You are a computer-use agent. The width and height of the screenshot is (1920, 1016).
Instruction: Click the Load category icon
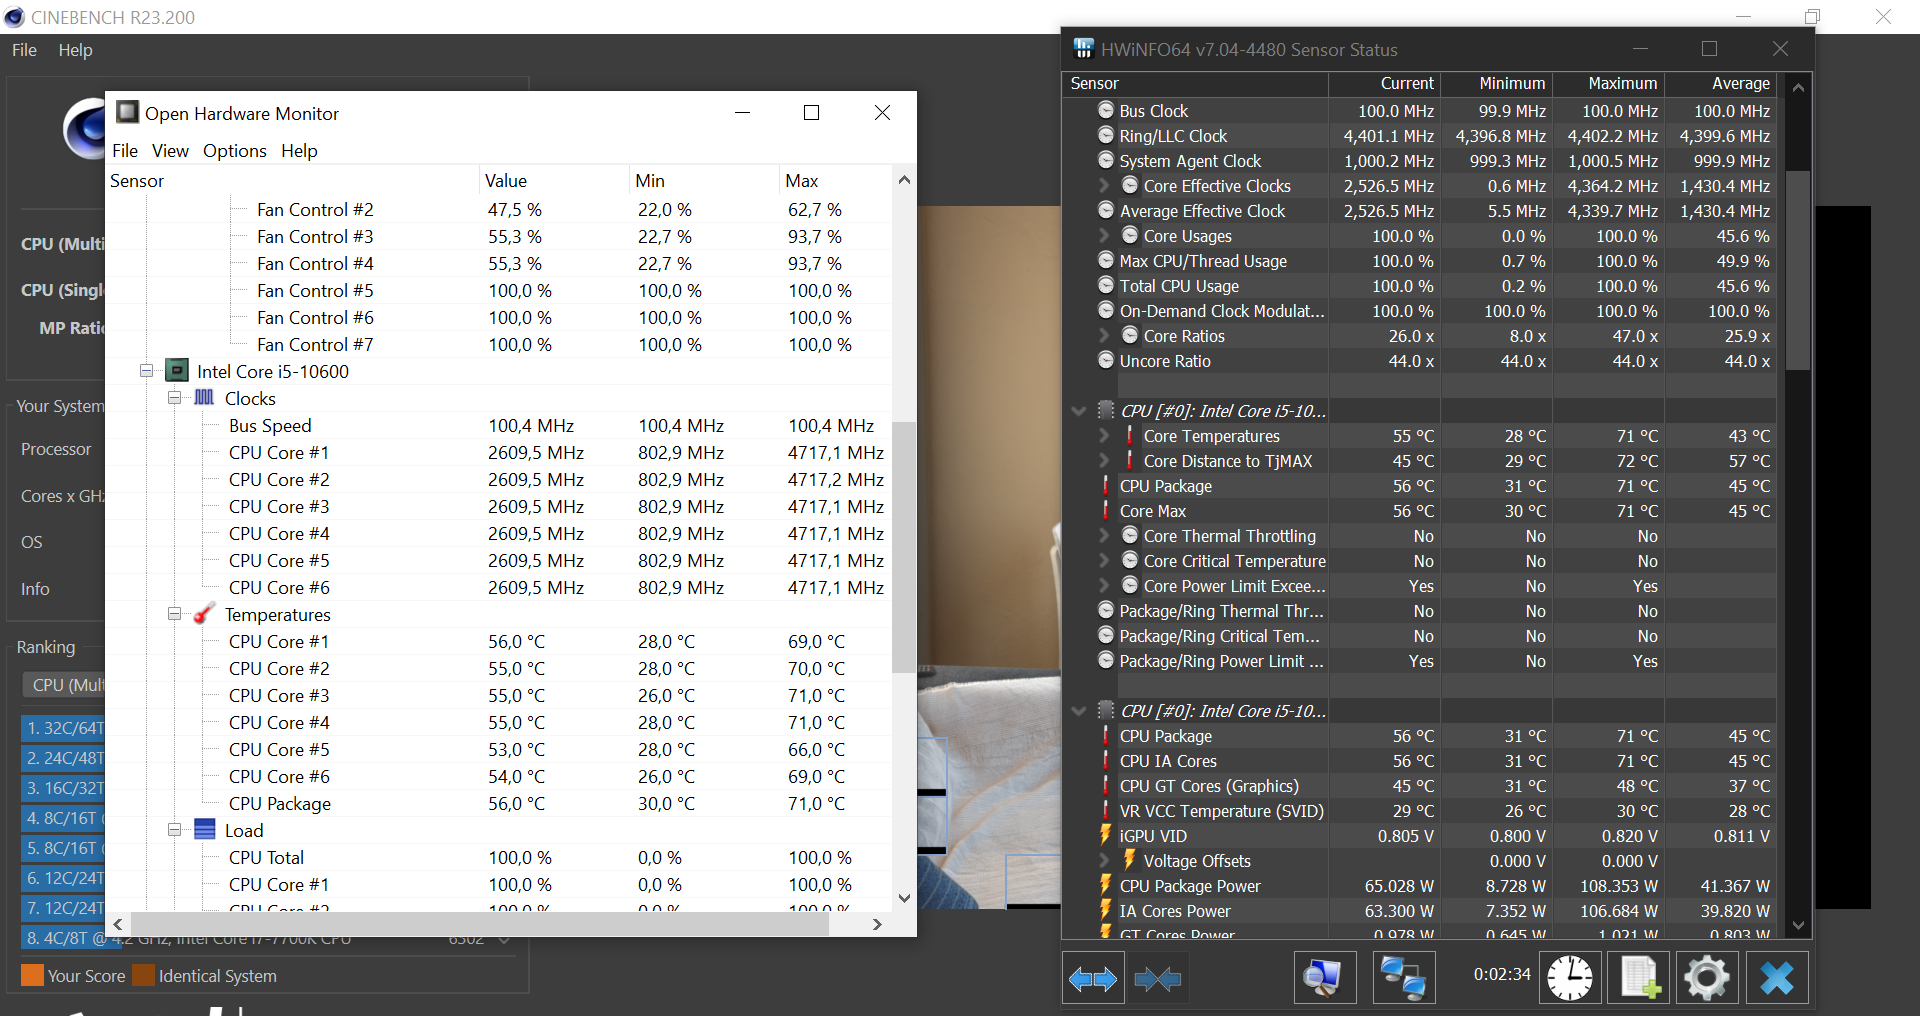point(204,829)
